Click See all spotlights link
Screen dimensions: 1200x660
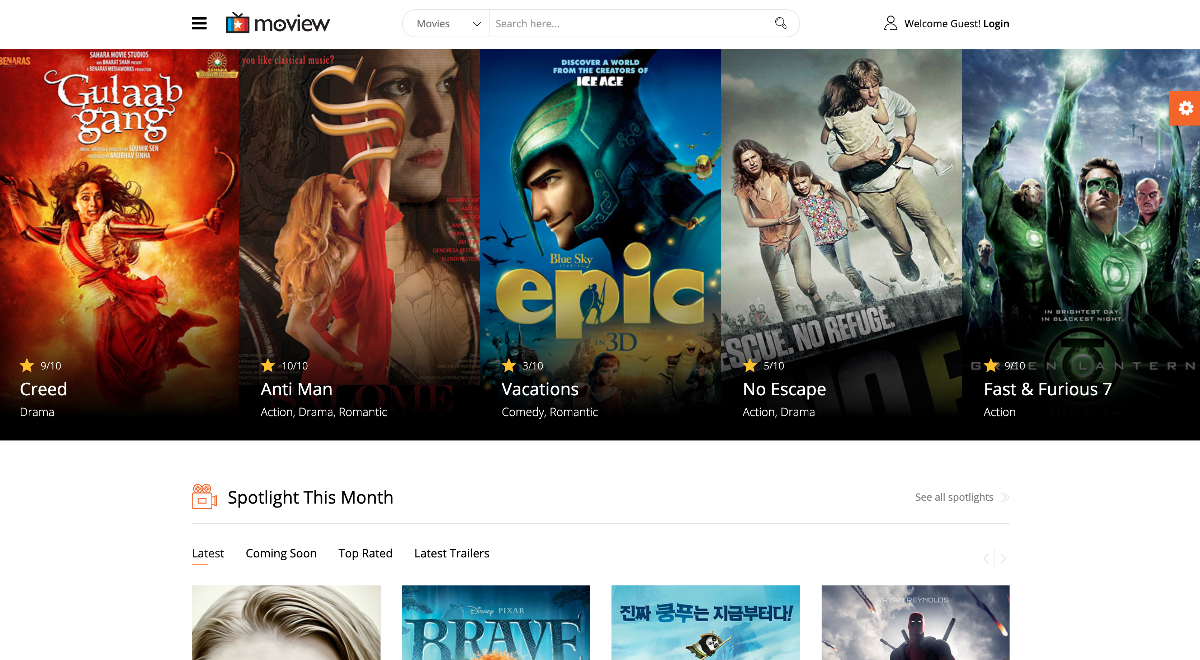coord(954,497)
